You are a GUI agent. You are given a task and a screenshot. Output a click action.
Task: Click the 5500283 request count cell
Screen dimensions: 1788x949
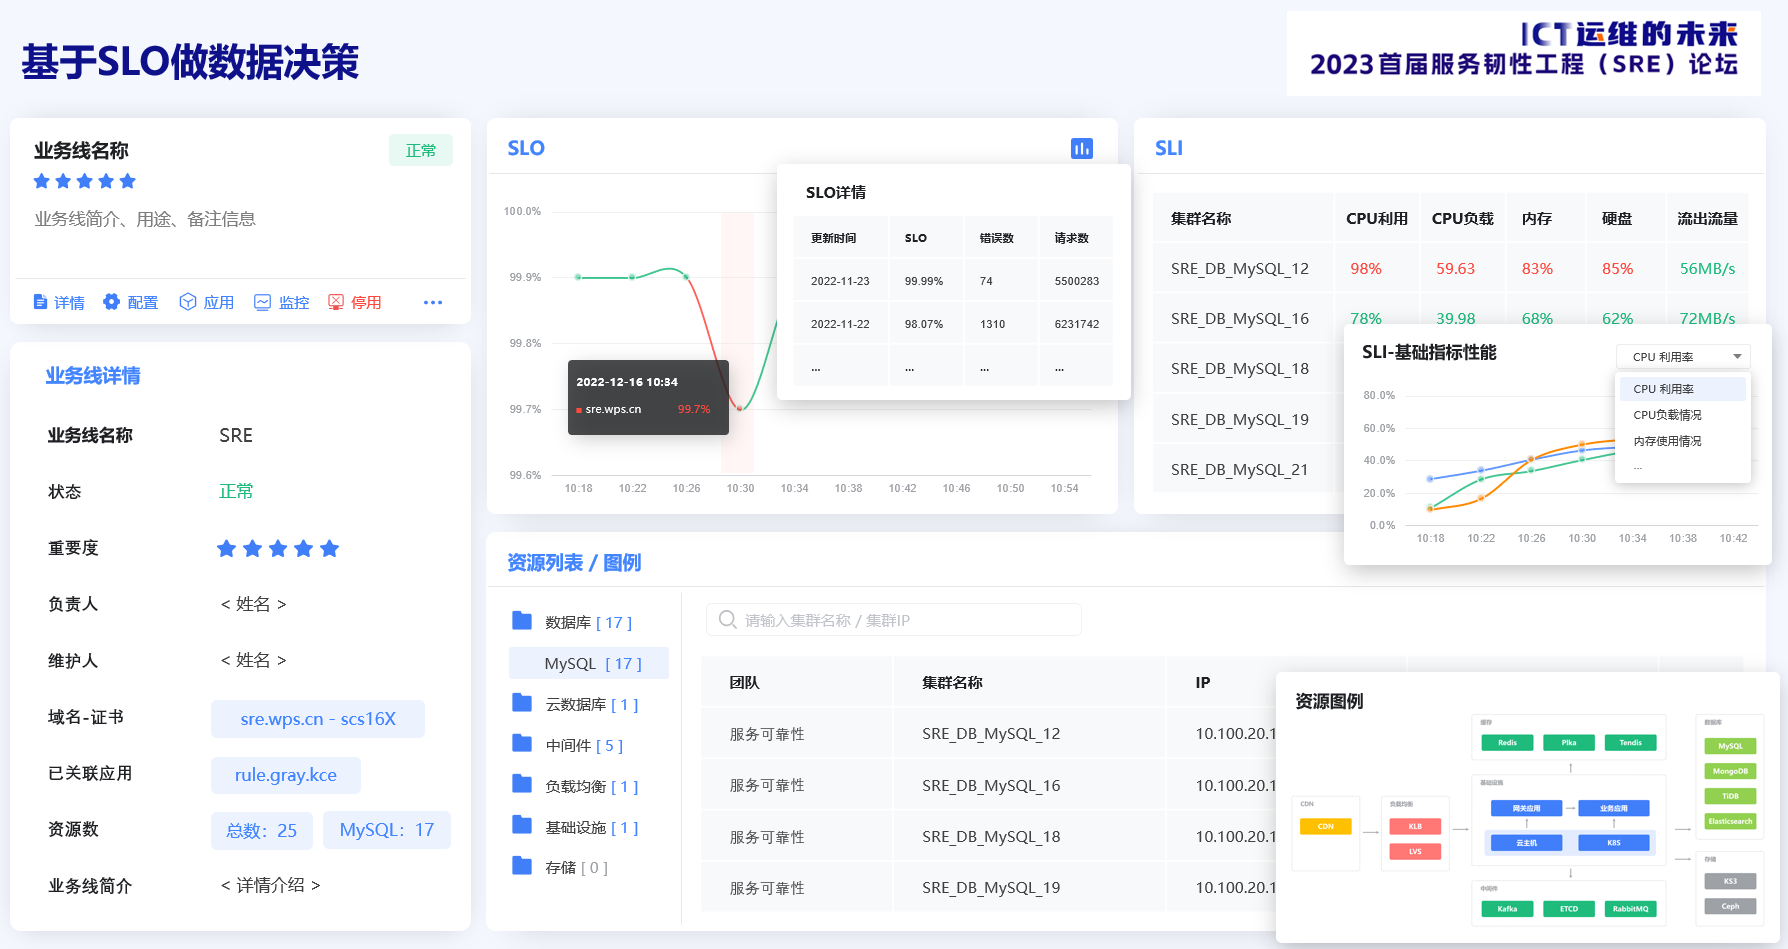point(1077,281)
